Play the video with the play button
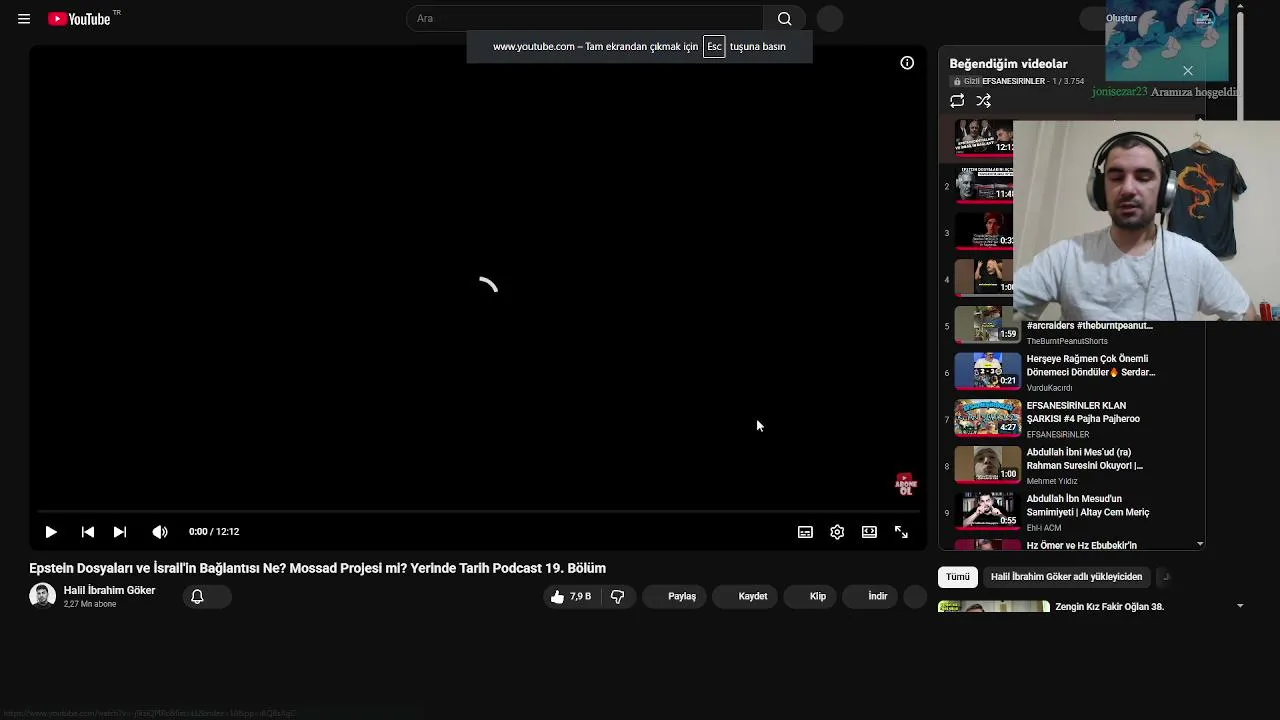Screen dimensions: 1280x720 pyautogui.click(x=51, y=532)
